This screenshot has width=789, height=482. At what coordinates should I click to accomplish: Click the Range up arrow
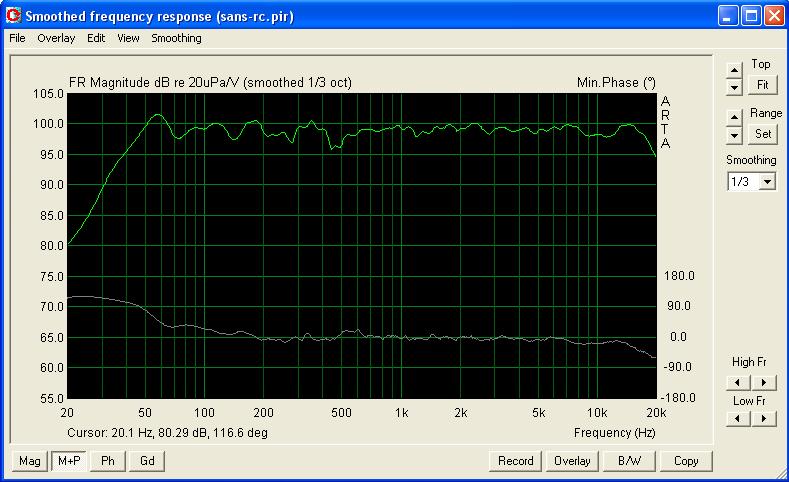pyautogui.click(x=734, y=118)
